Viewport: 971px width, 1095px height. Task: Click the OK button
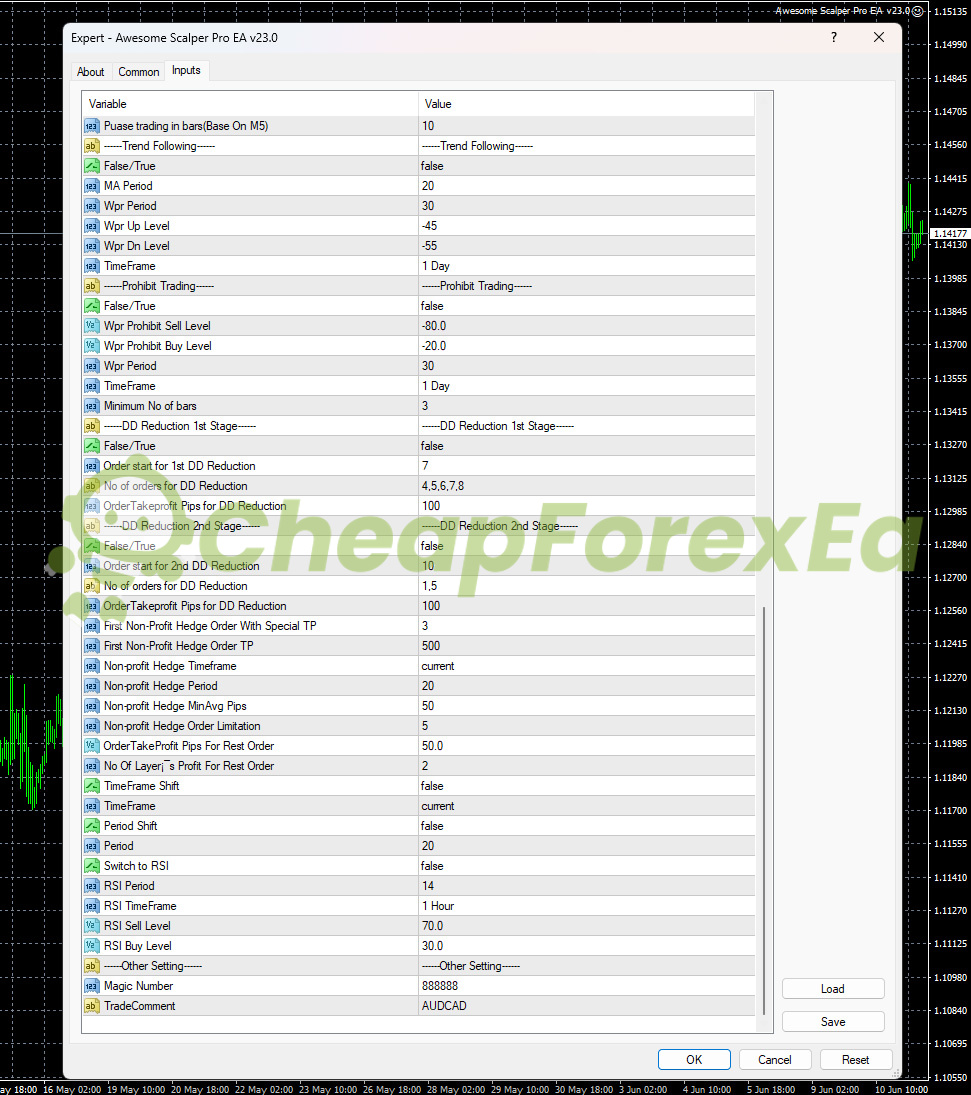694,1059
